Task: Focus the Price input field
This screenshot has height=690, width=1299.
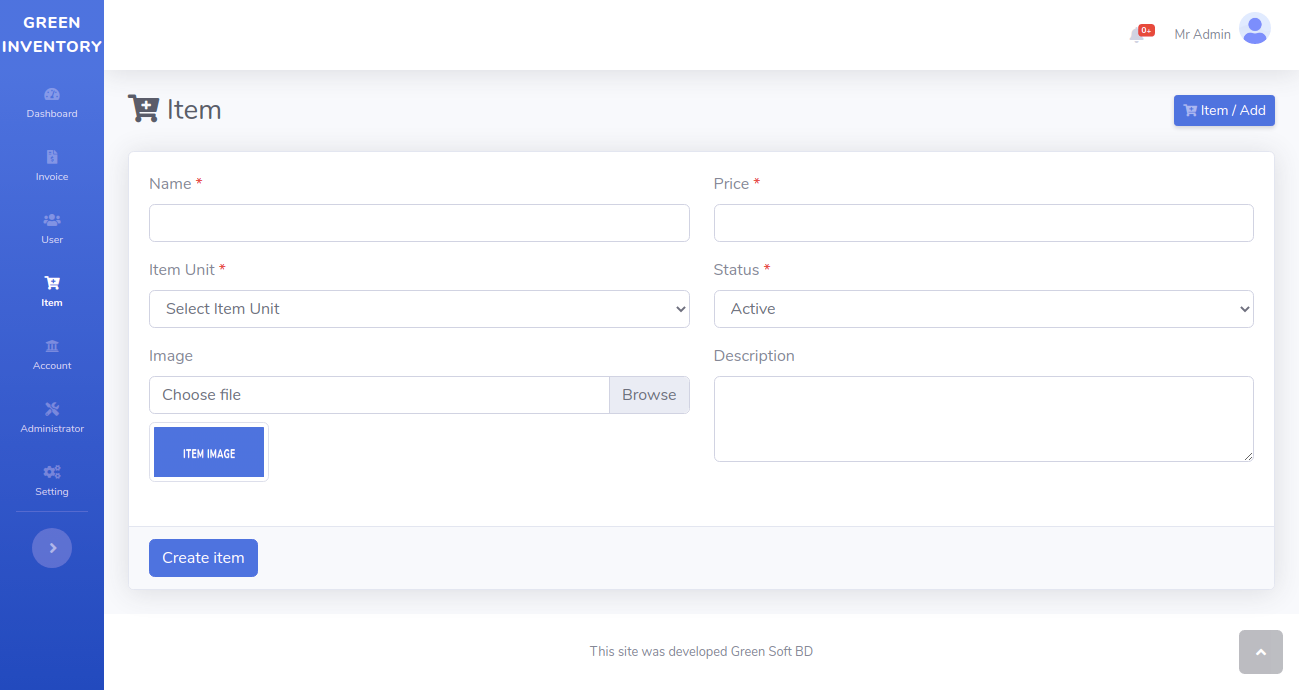Action: click(x=983, y=223)
